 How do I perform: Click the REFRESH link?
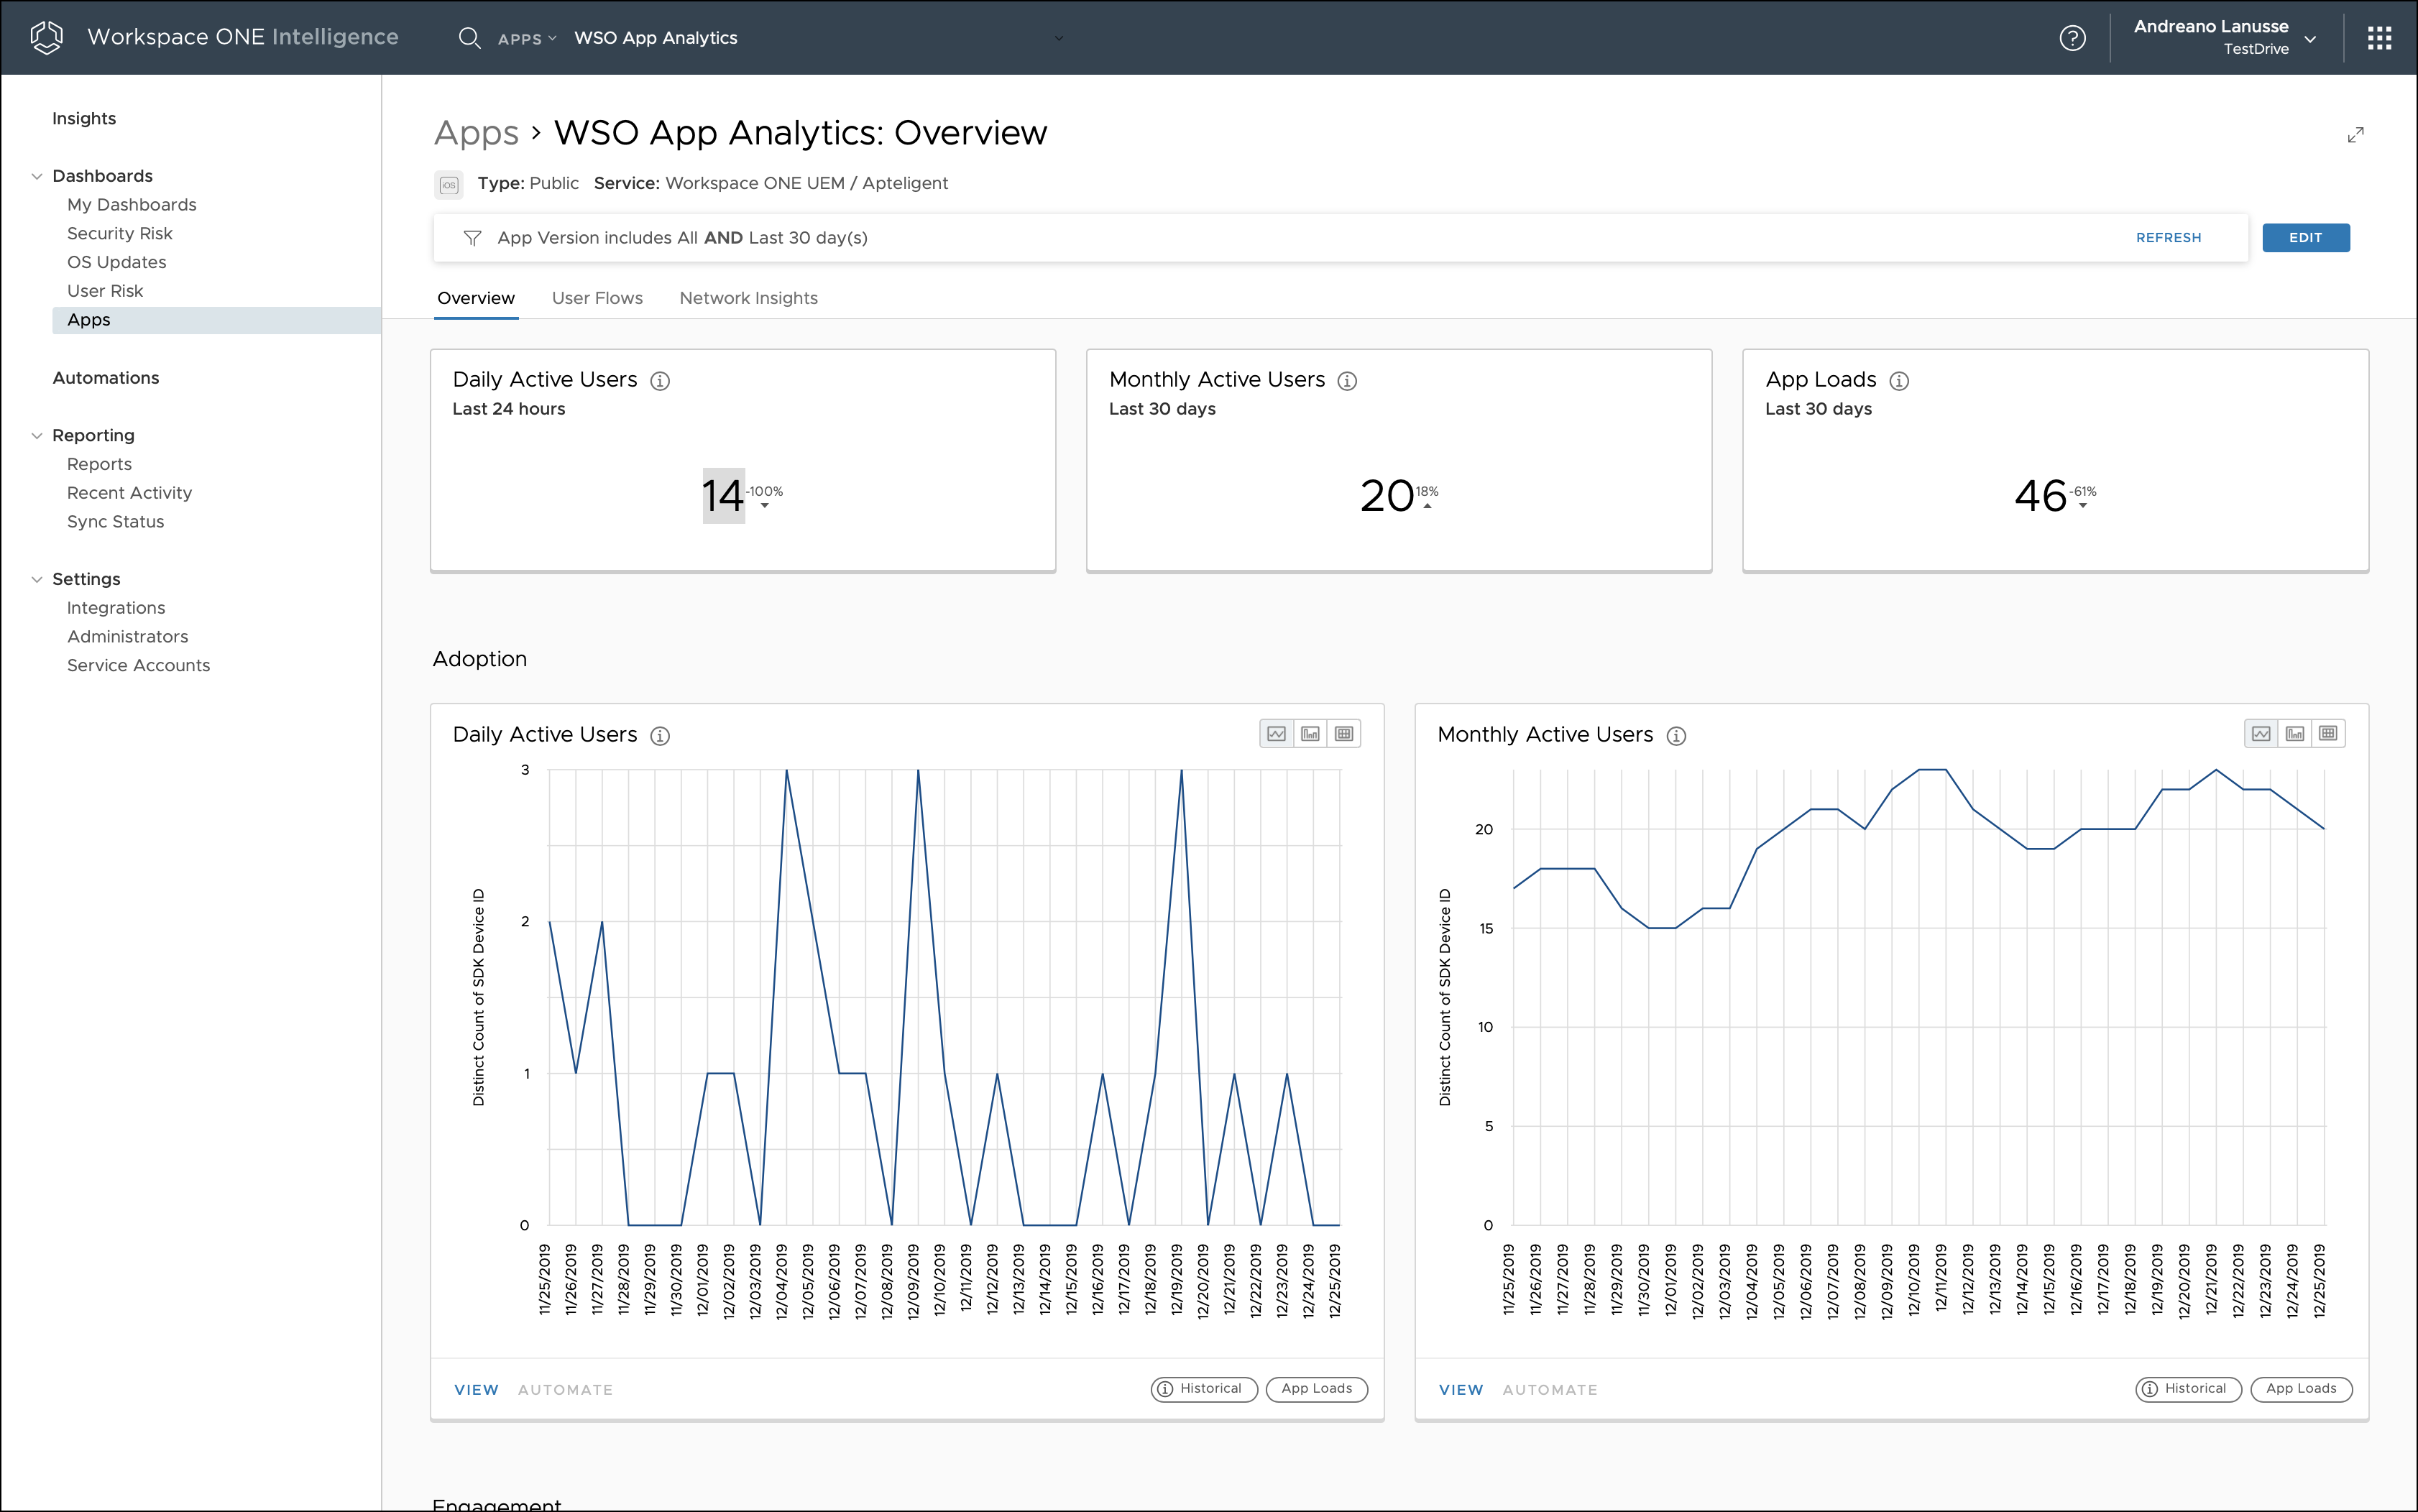[2168, 238]
